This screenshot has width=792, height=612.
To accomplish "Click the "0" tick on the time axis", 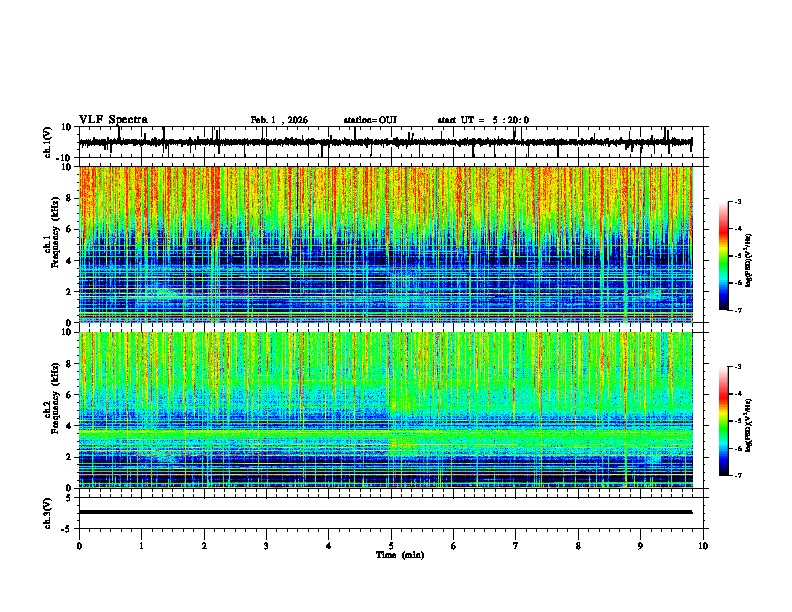I will coord(79,546).
